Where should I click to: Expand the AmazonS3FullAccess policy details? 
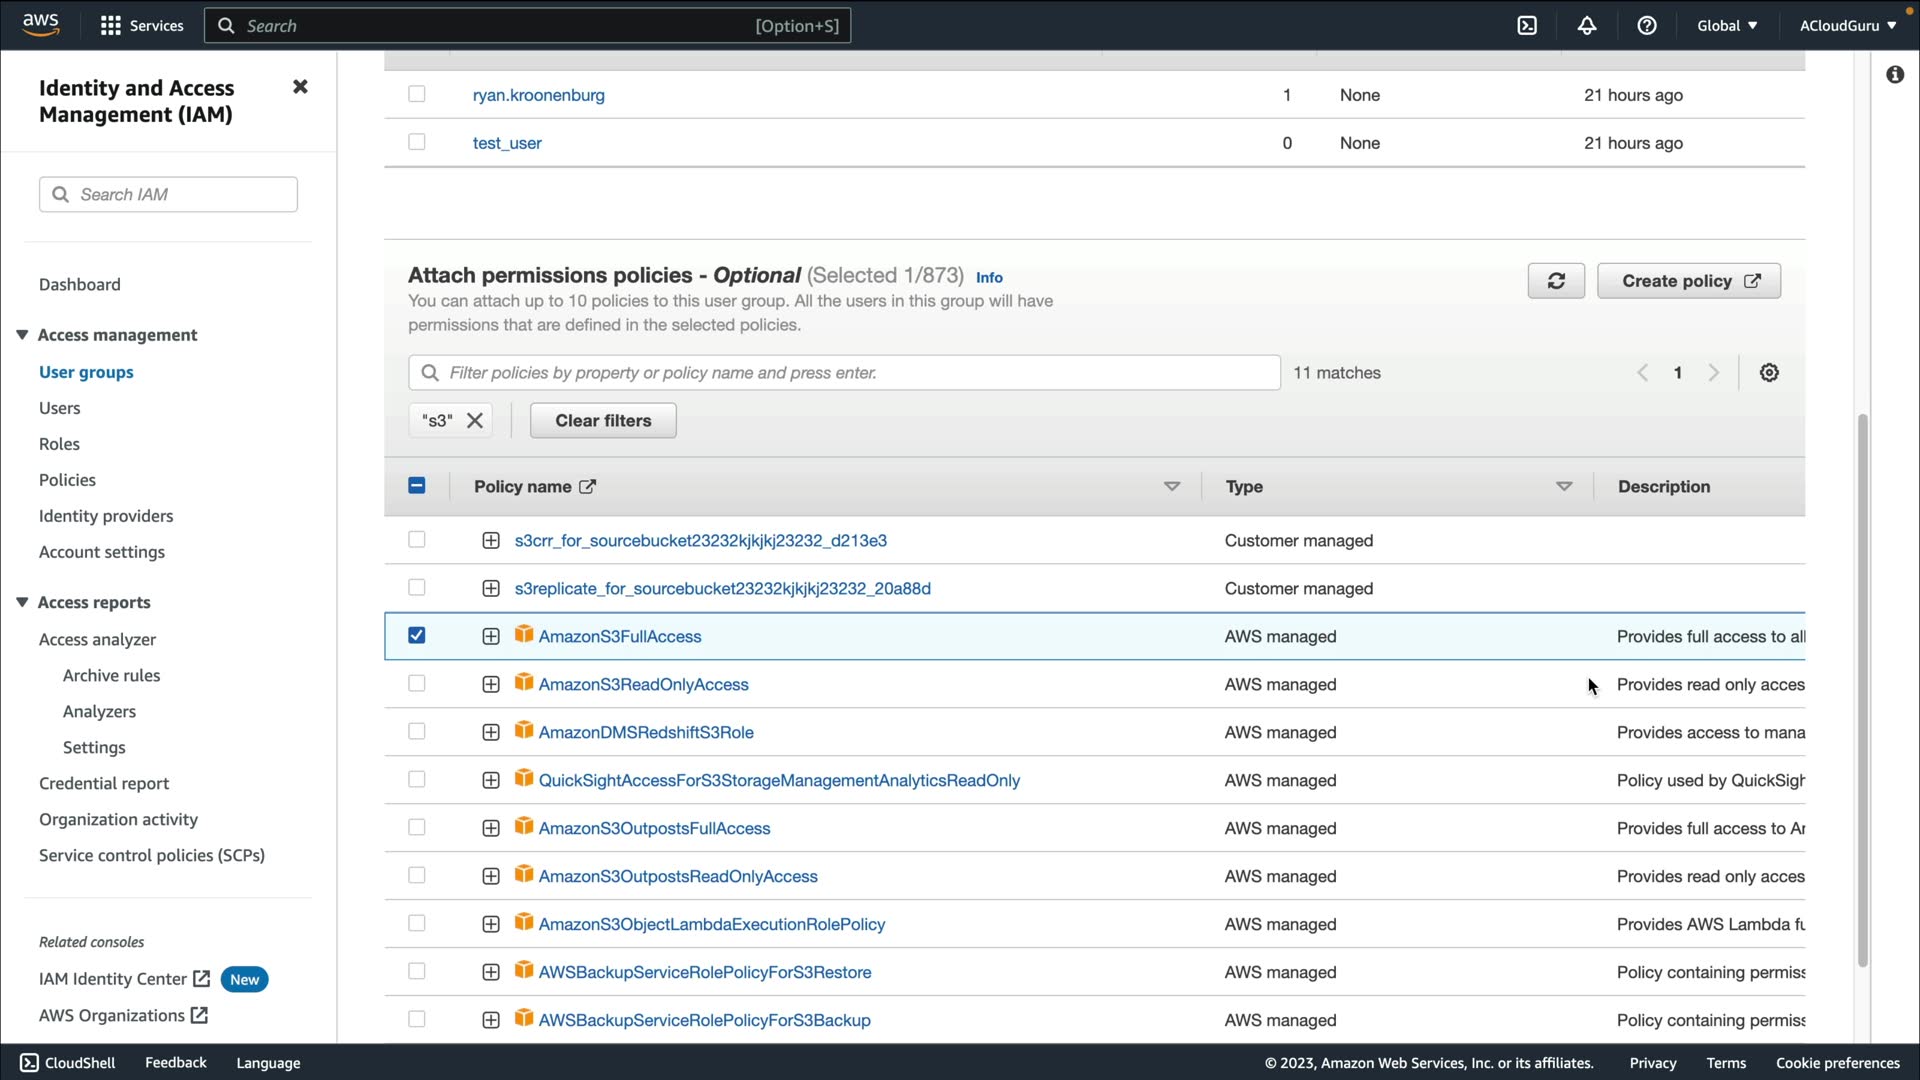coord(491,637)
